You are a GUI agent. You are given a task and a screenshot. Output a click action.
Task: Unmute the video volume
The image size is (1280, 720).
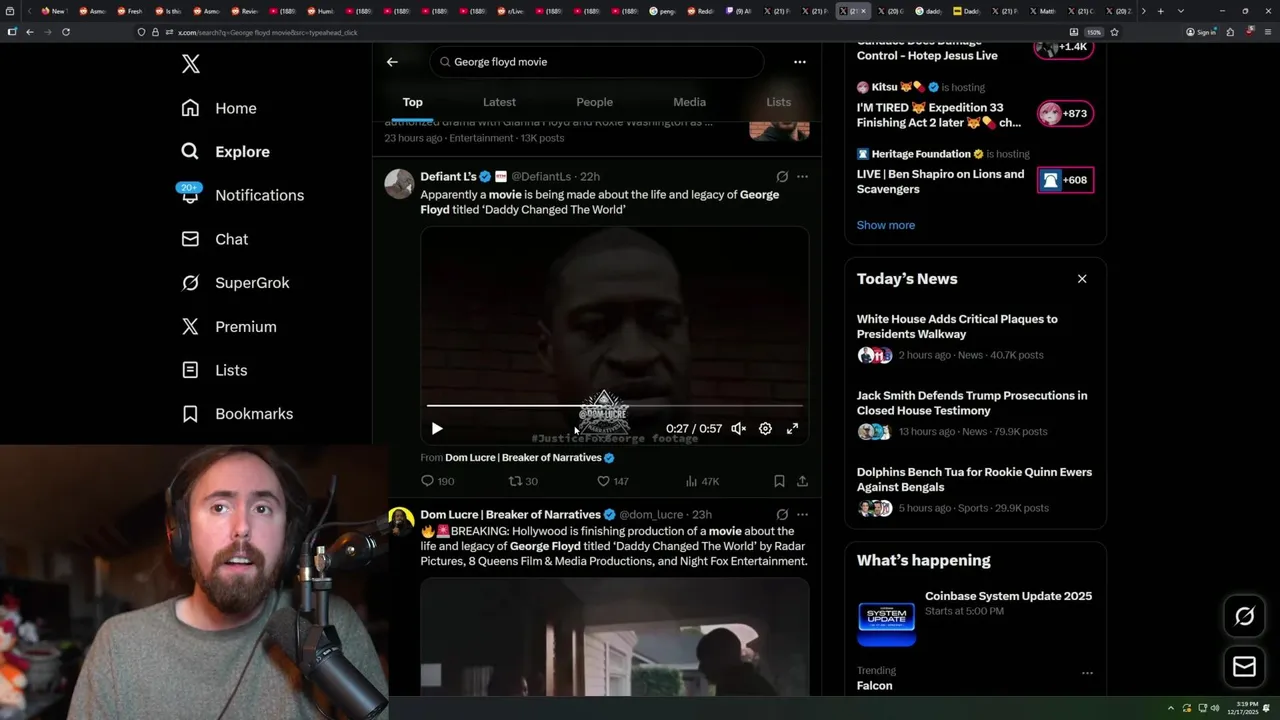738,429
